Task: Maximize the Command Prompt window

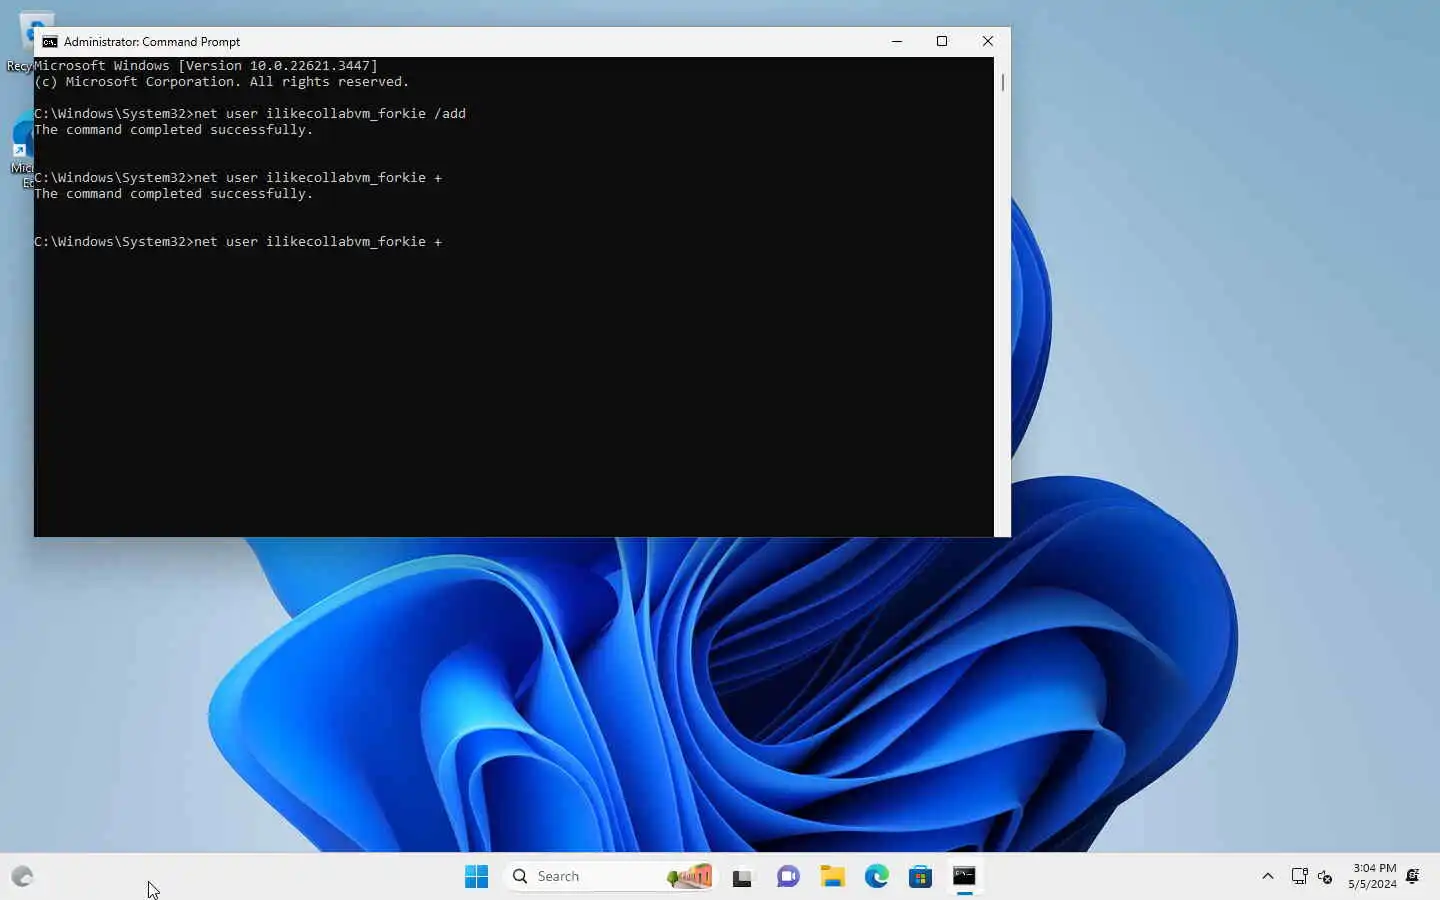Action: tap(942, 41)
